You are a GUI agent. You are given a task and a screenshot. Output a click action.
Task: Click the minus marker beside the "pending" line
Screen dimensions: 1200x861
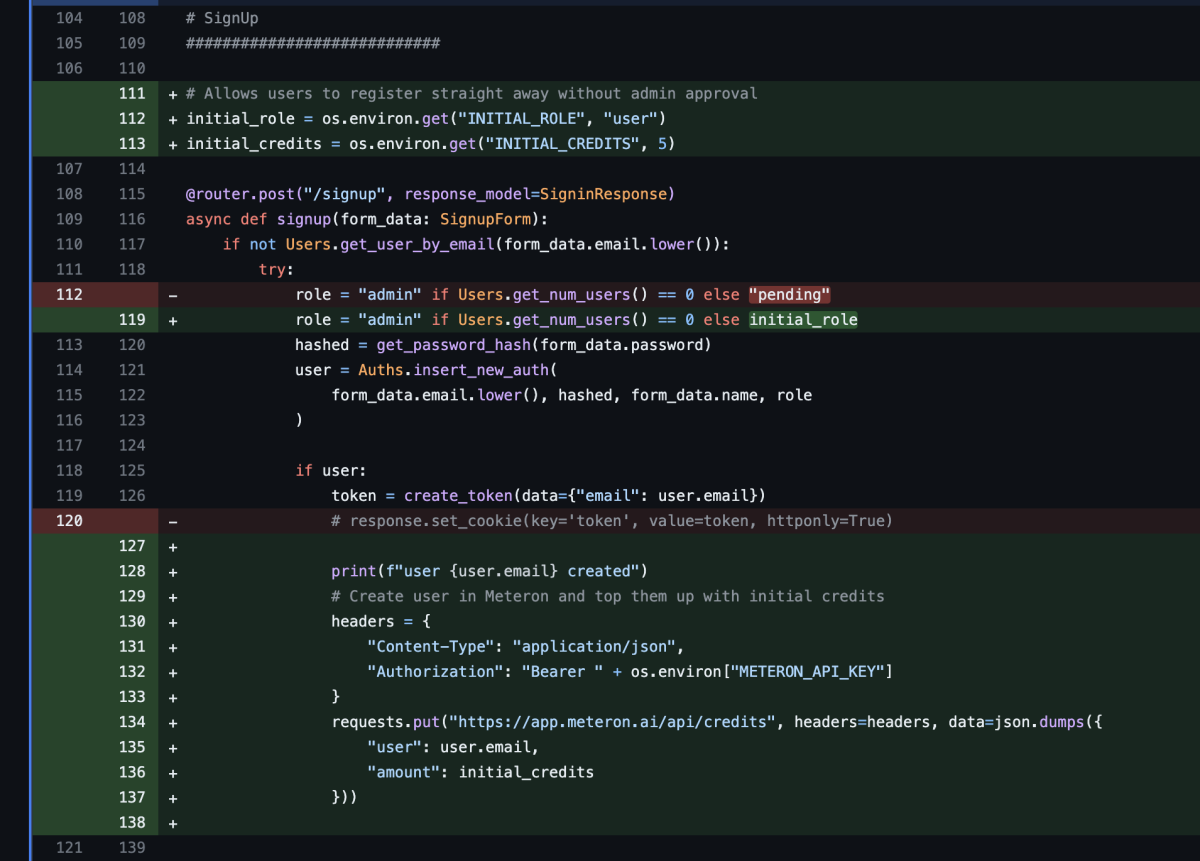[173, 295]
